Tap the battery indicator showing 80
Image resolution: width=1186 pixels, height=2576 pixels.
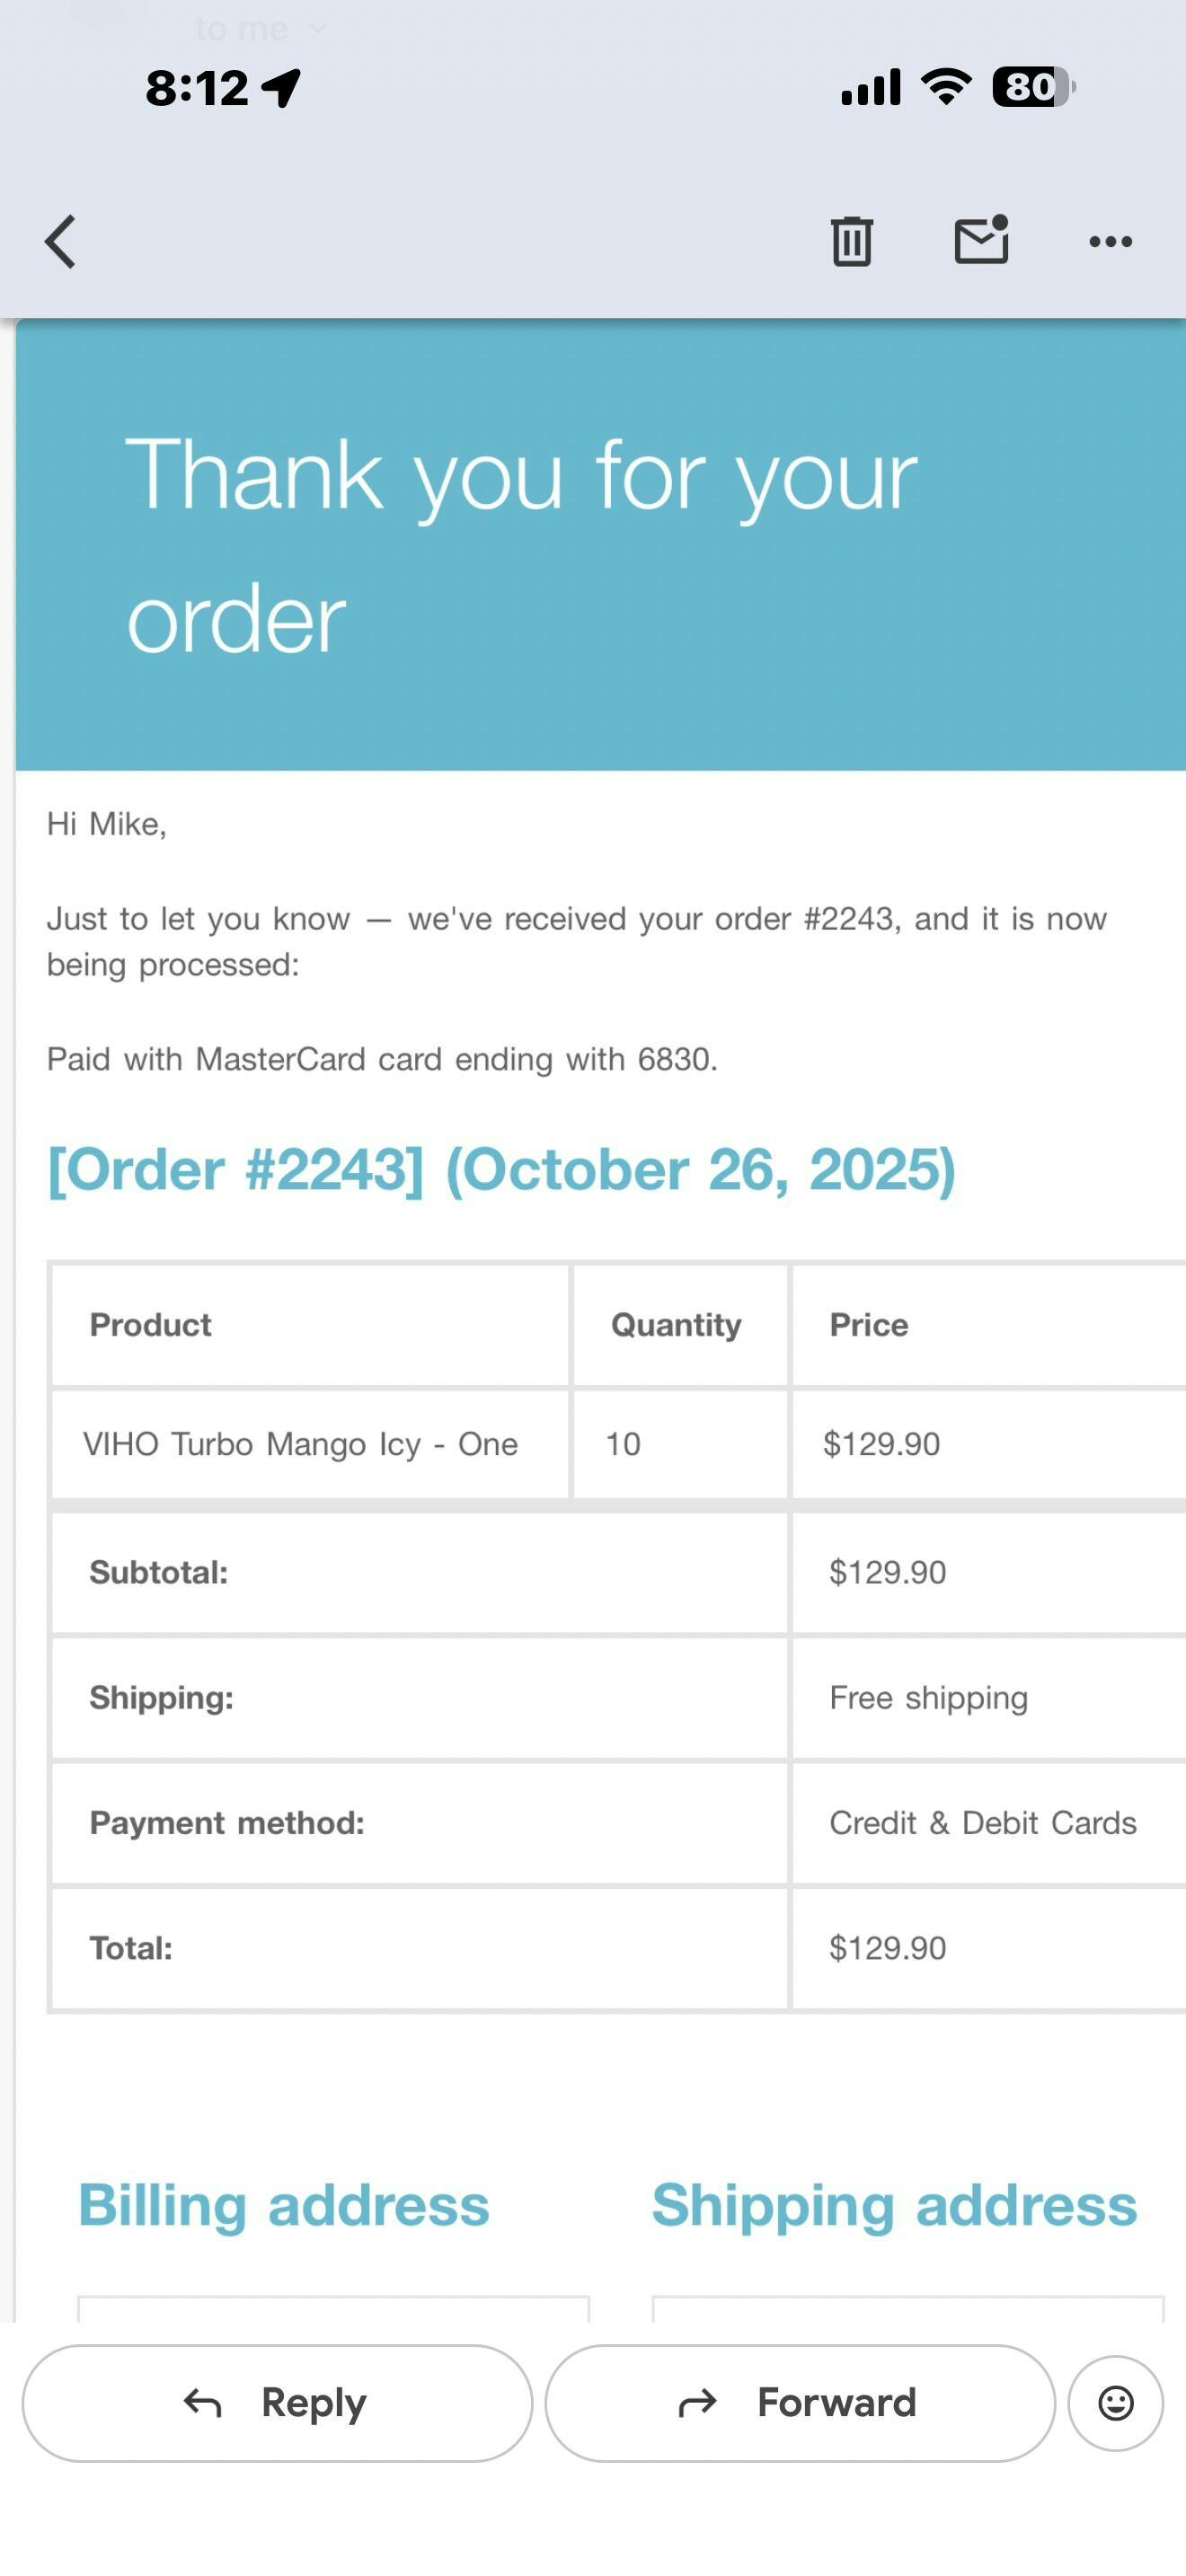1033,87
